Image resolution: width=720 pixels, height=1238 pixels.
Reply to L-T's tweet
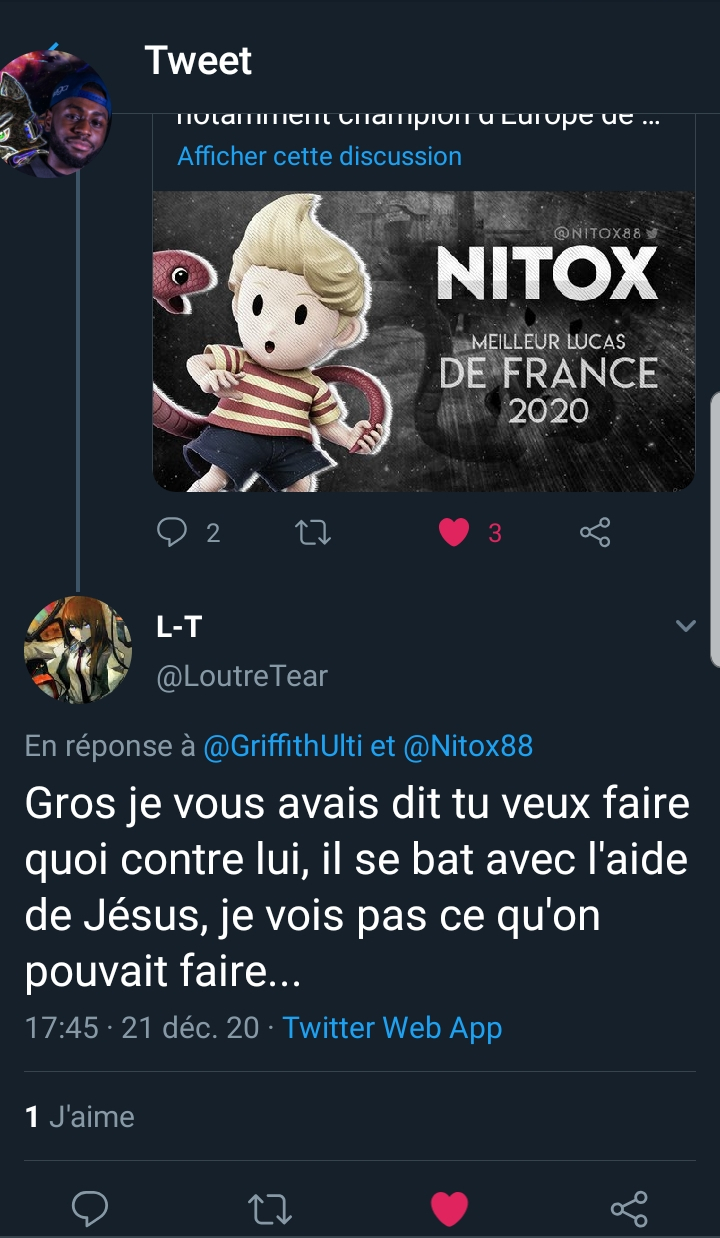[90, 1209]
